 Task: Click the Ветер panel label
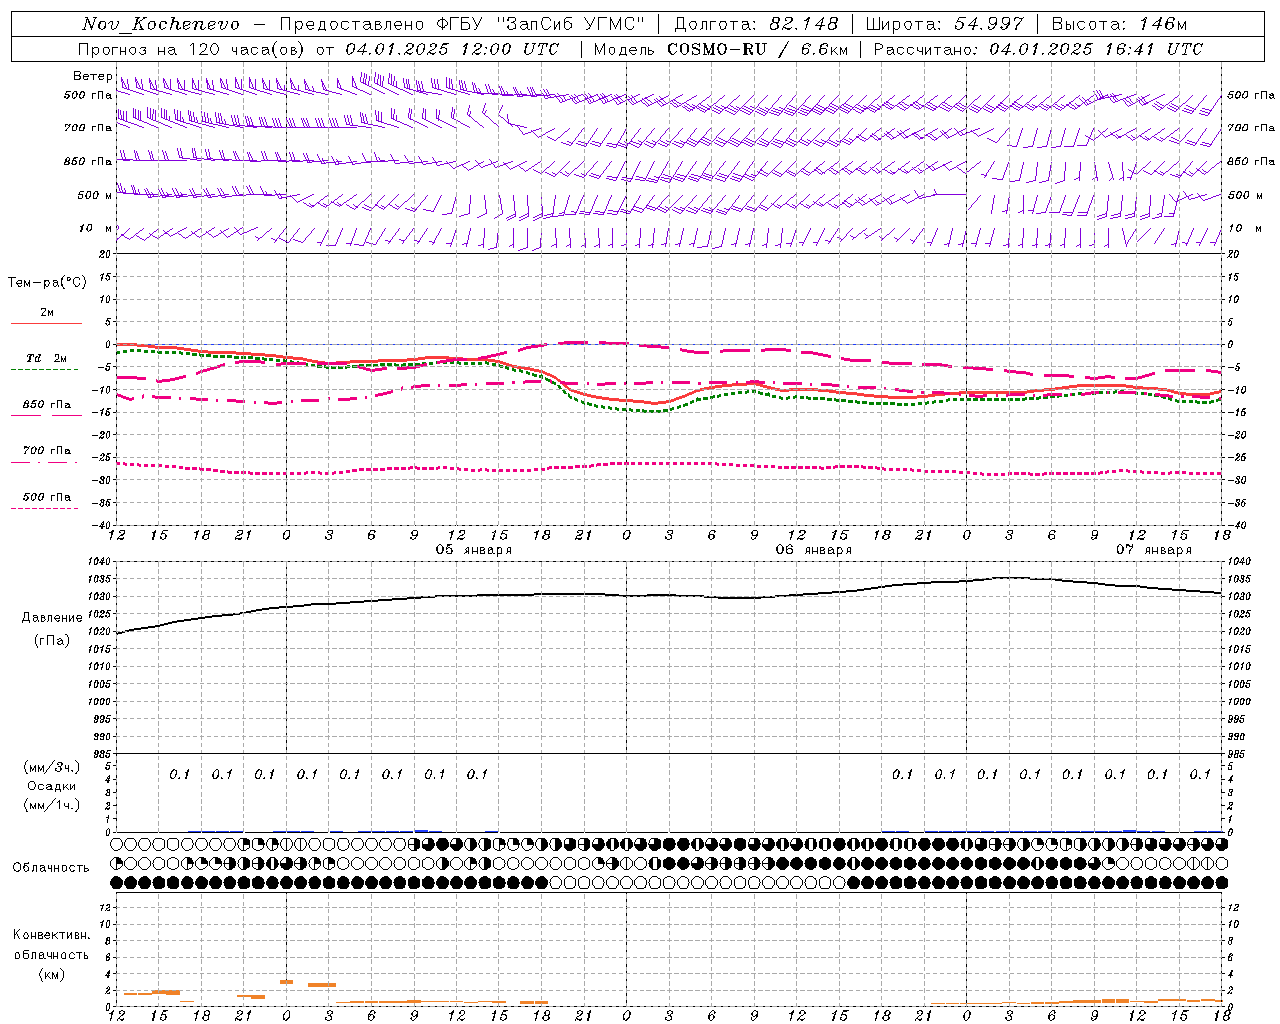(x=92, y=76)
